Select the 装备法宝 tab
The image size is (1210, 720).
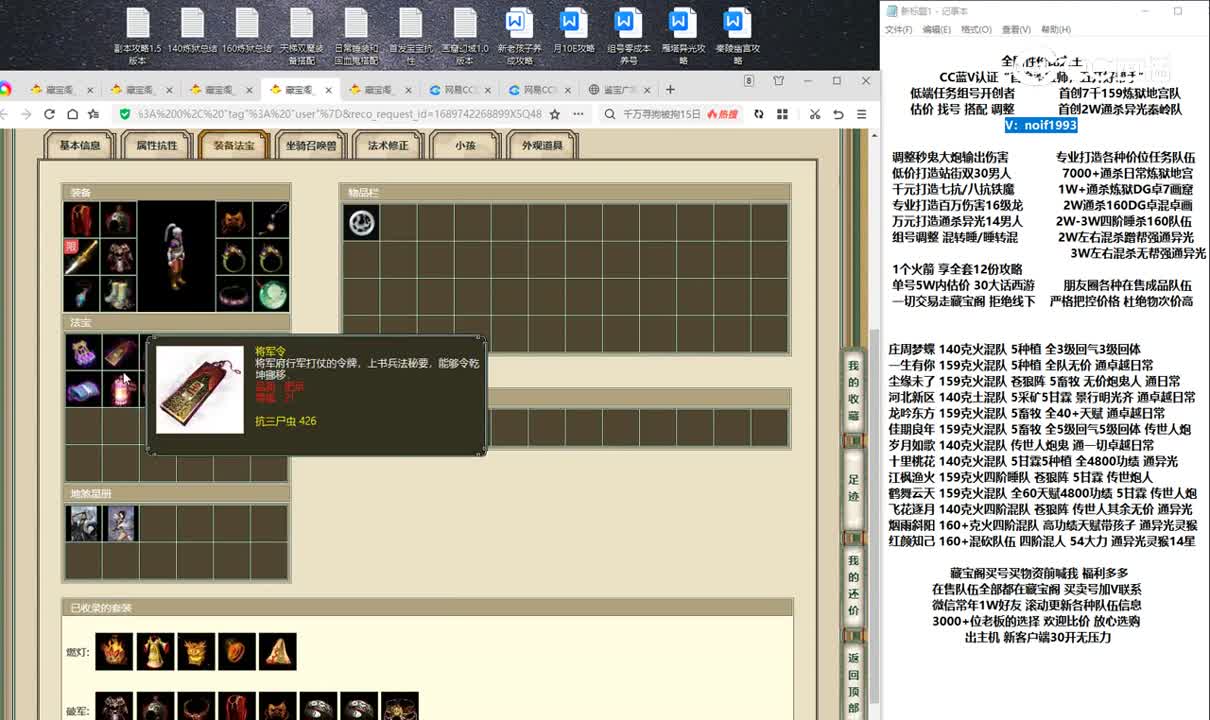click(234, 146)
